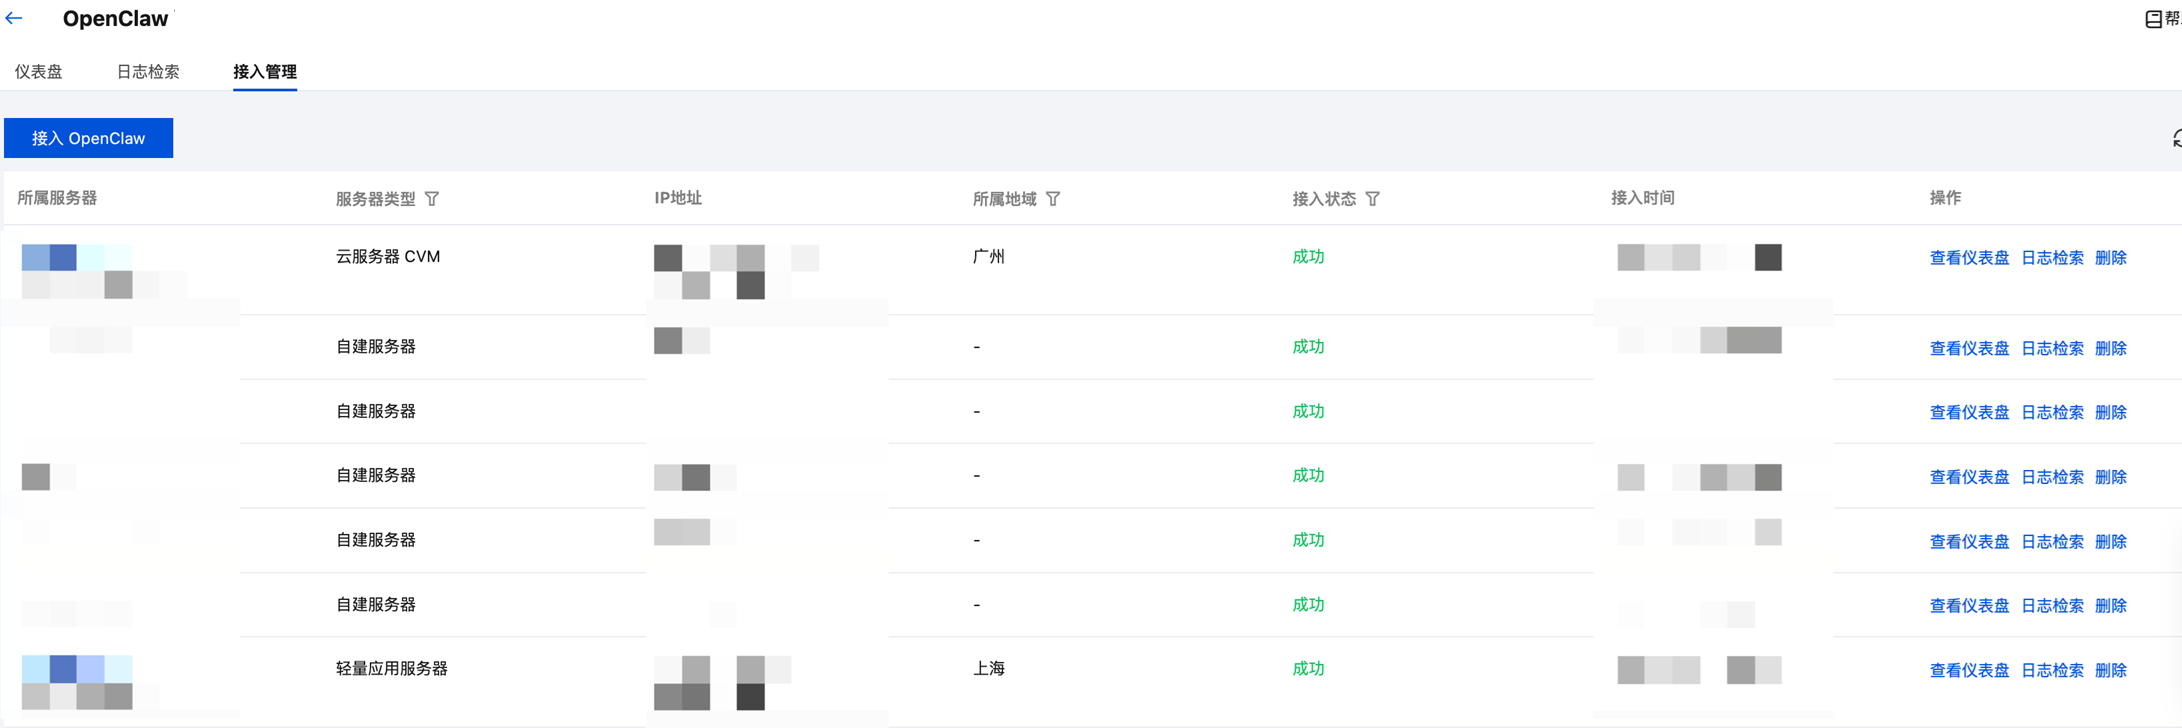Open 日志检索 for the 云服务器 CVM row
2182x728 pixels.
tap(2052, 258)
